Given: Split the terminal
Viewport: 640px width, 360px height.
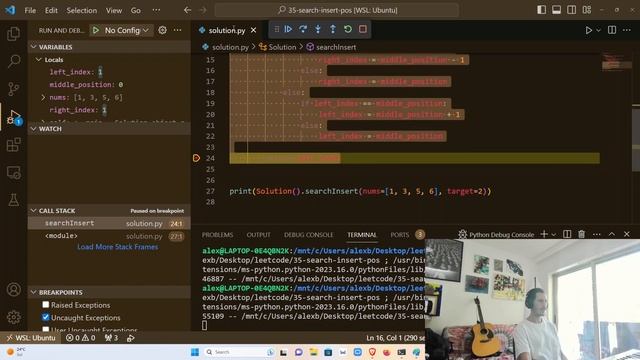Looking at the screenshot, I should point(567,234).
